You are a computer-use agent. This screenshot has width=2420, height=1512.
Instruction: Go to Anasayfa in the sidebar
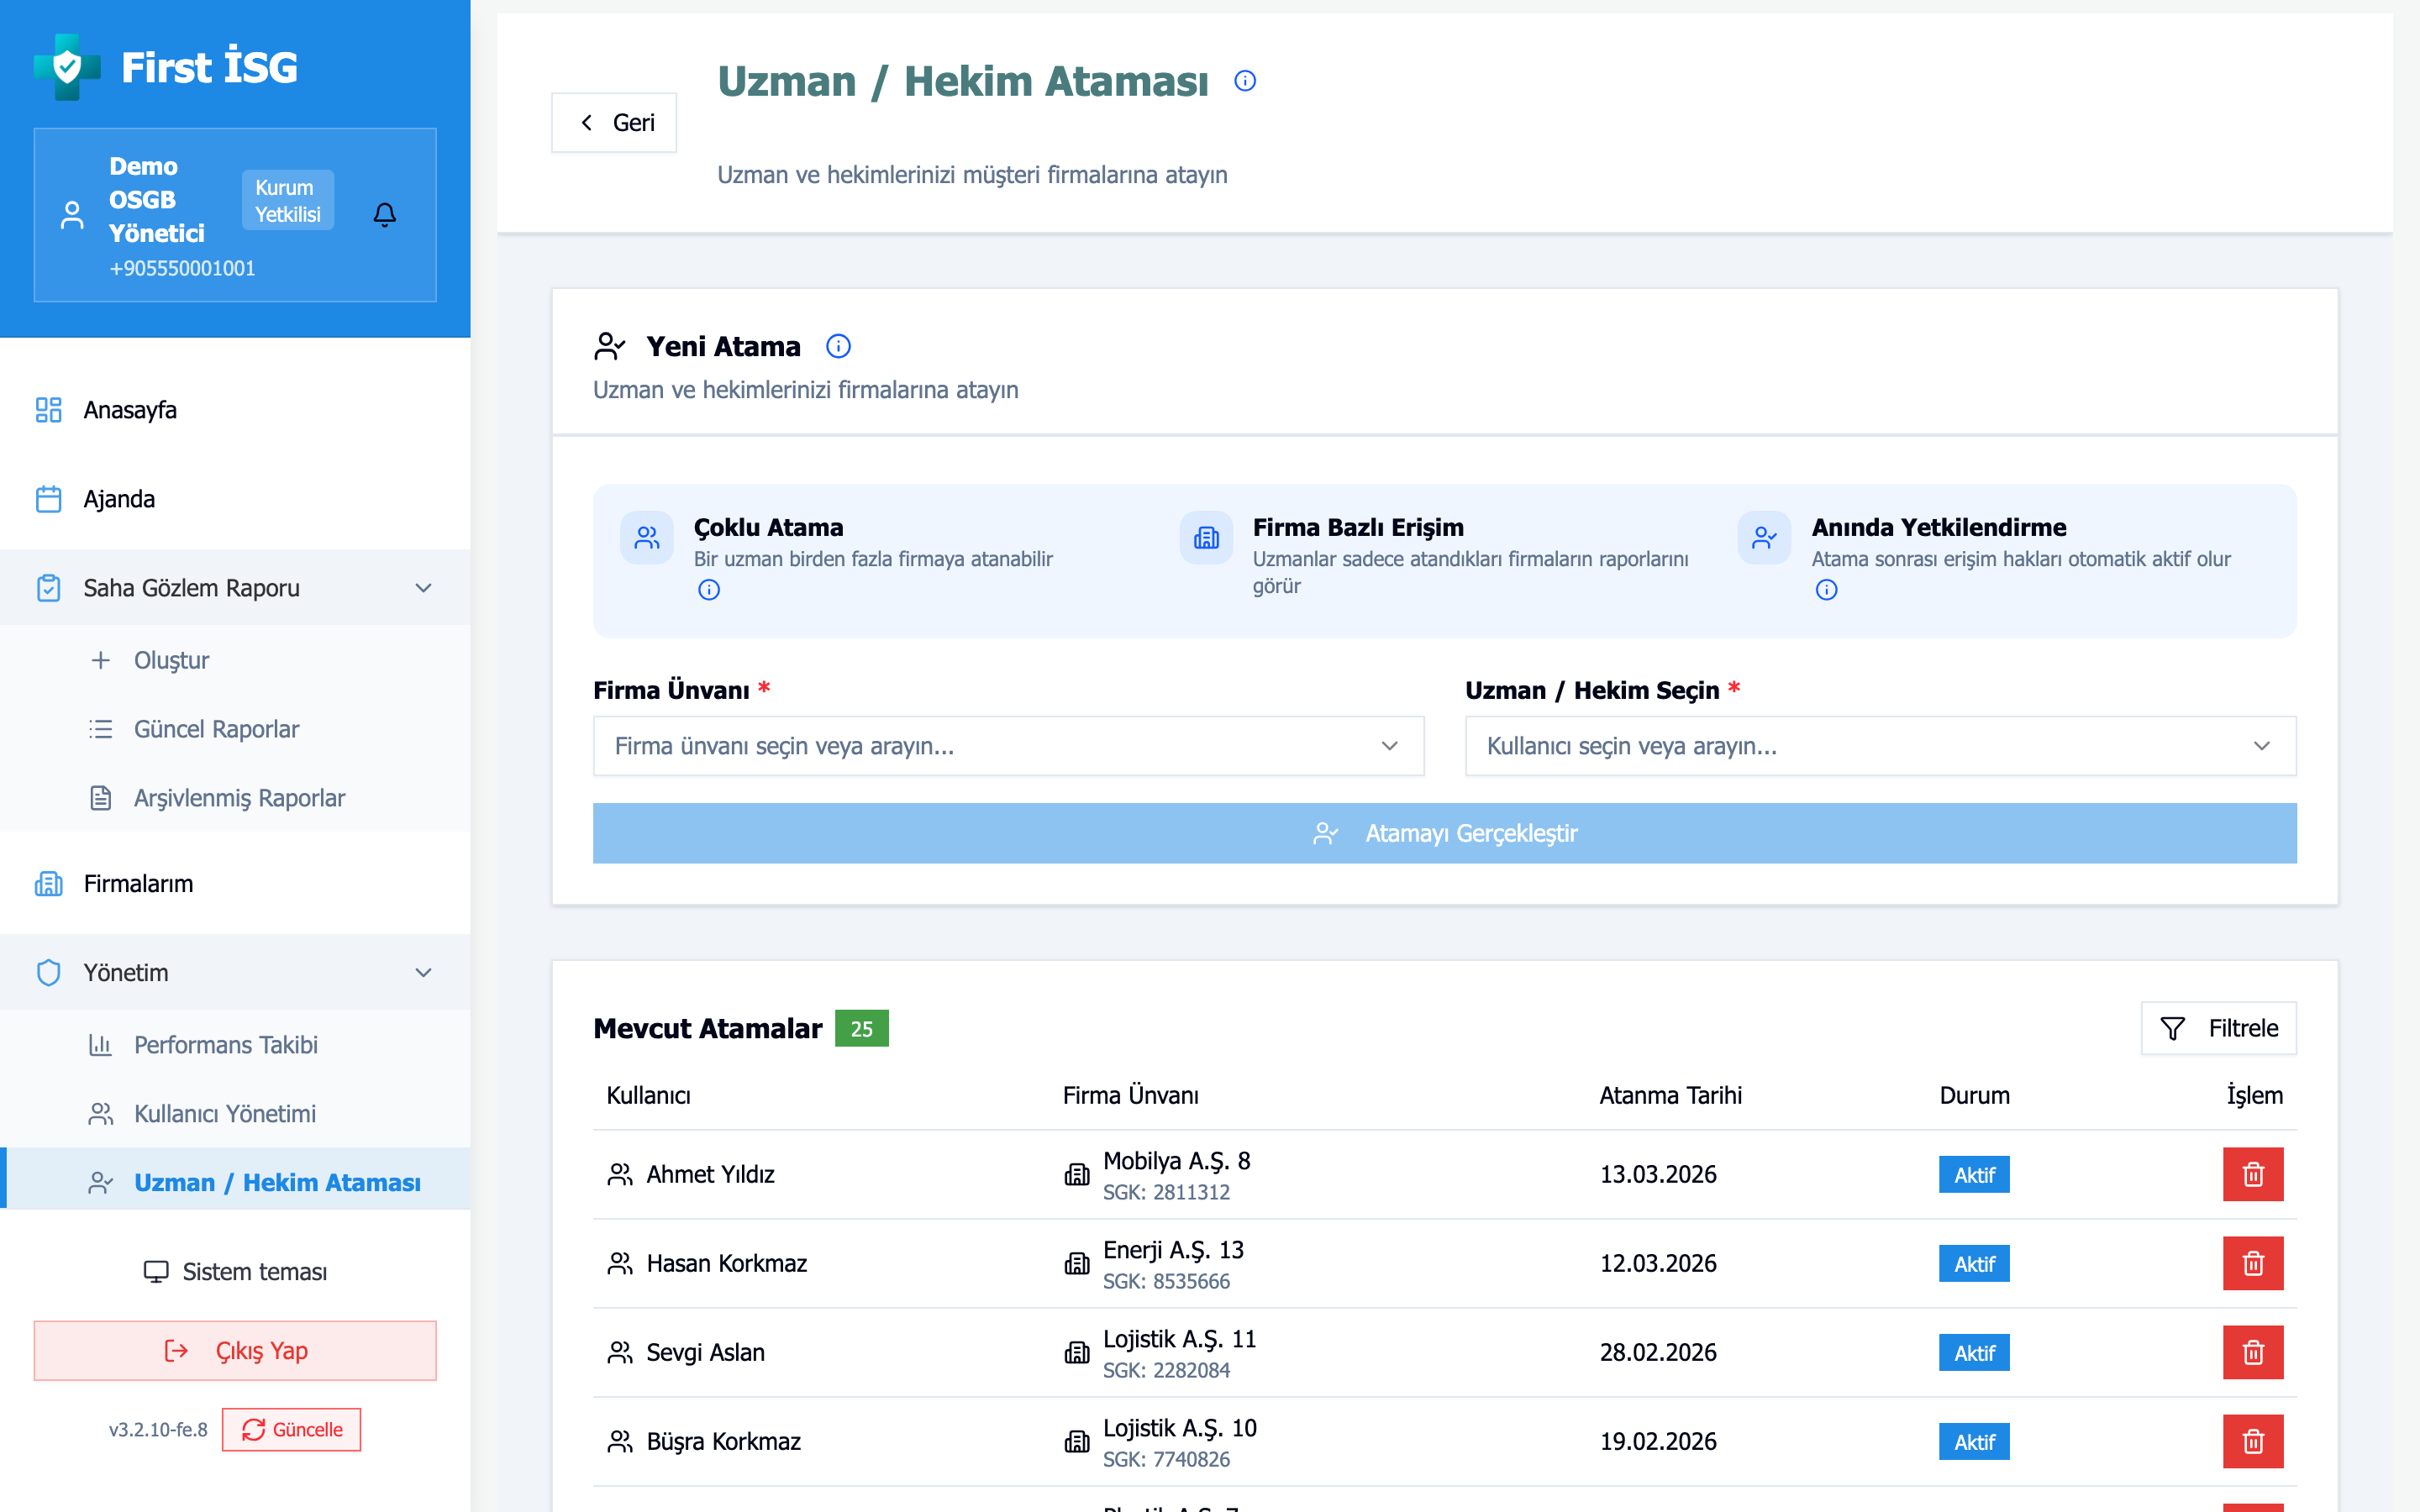(130, 410)
